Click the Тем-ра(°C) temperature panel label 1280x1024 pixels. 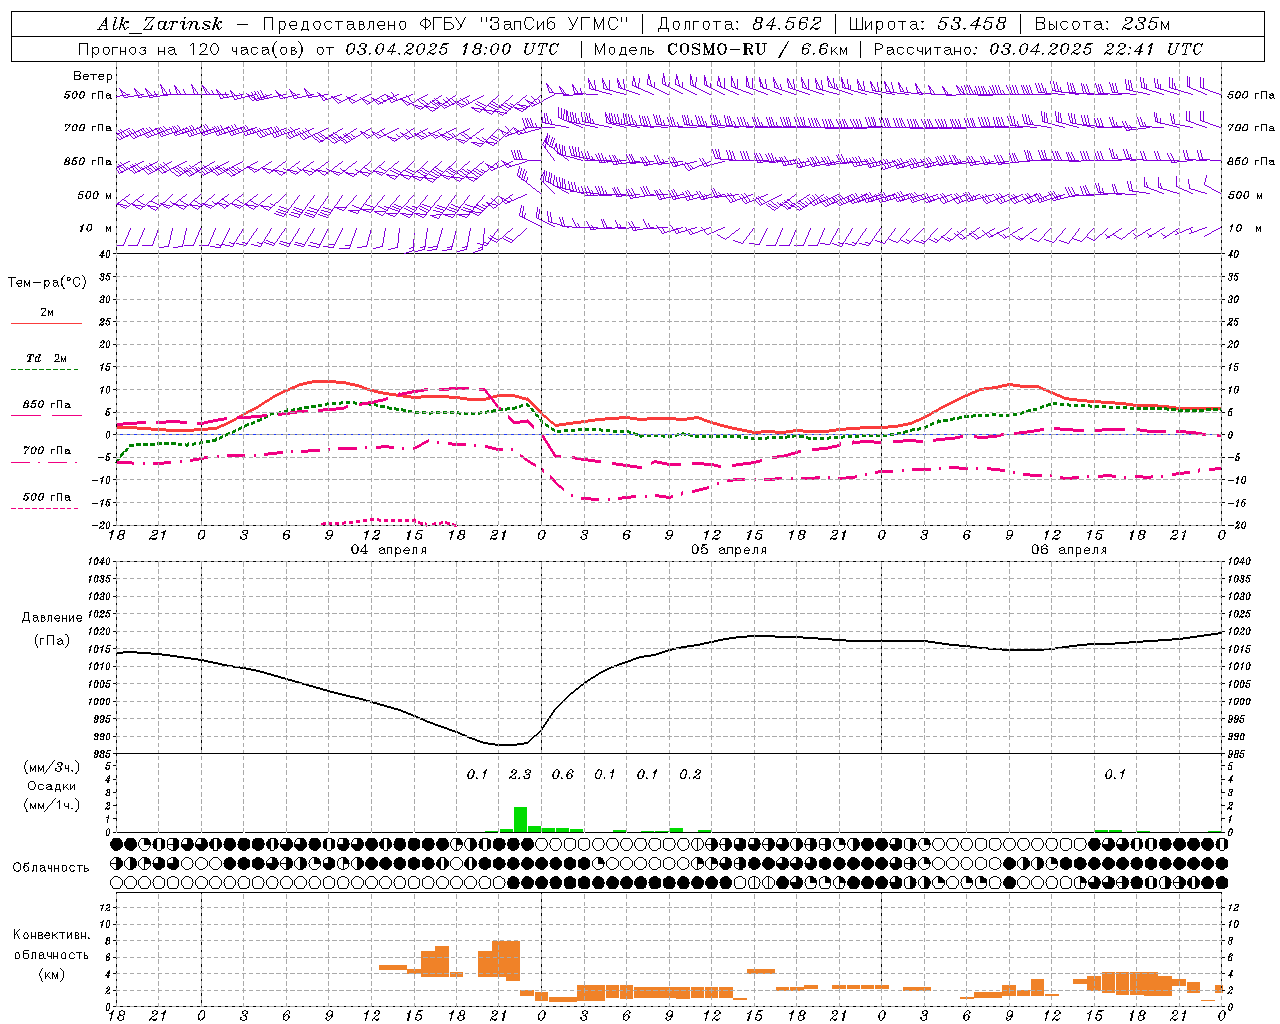(47, 283)
